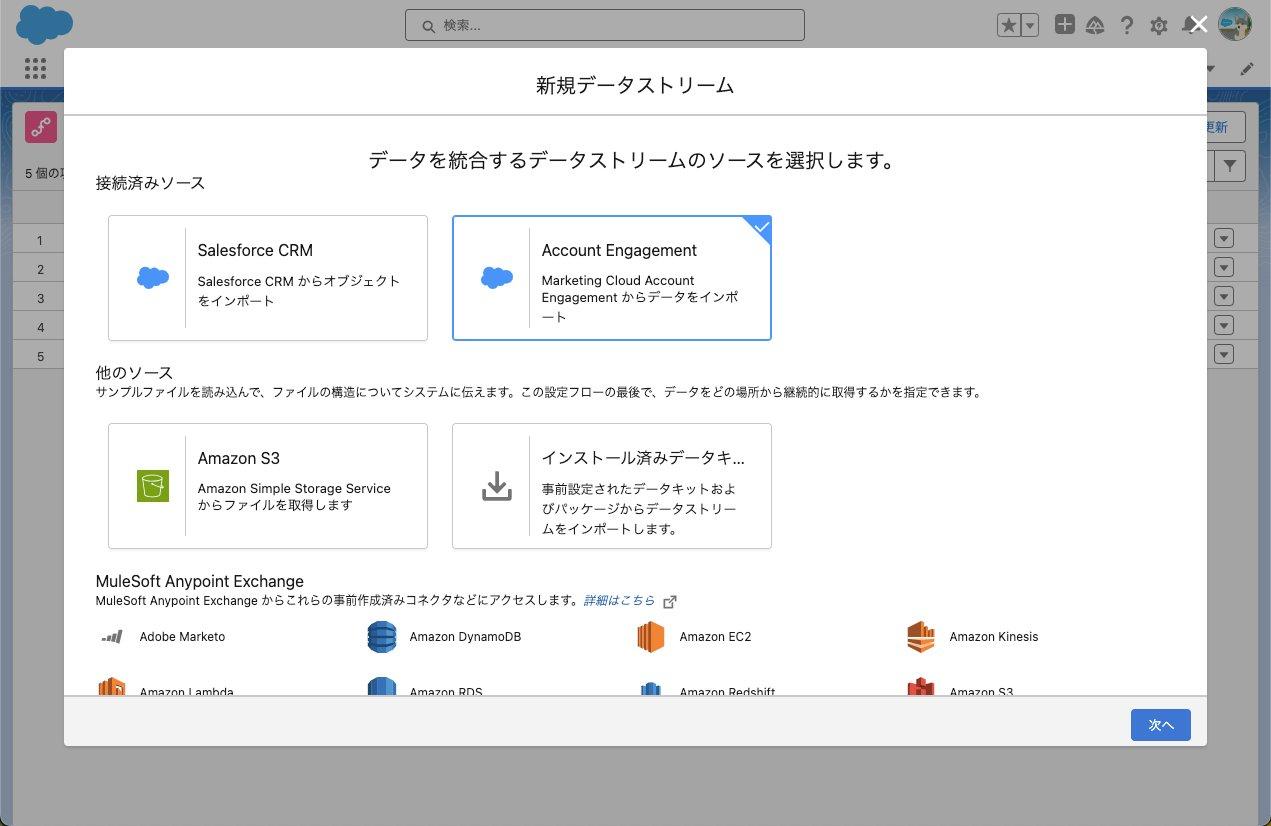Open row 3 actions dropdown
Image resolution: width=1271 pixels, height=826 pixels.
(x=1224, y=297)
